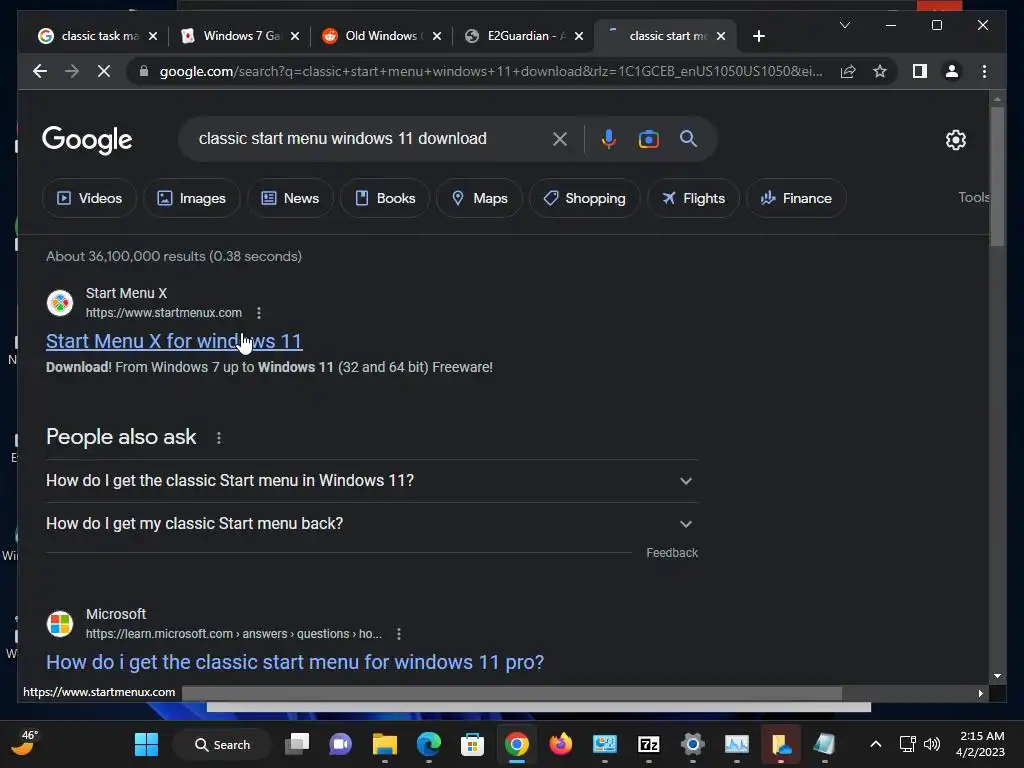Expand 'How do I get the classic Start menu in Windows 11?'
This screenshot has width=1024, height=768.
[372, 481]
